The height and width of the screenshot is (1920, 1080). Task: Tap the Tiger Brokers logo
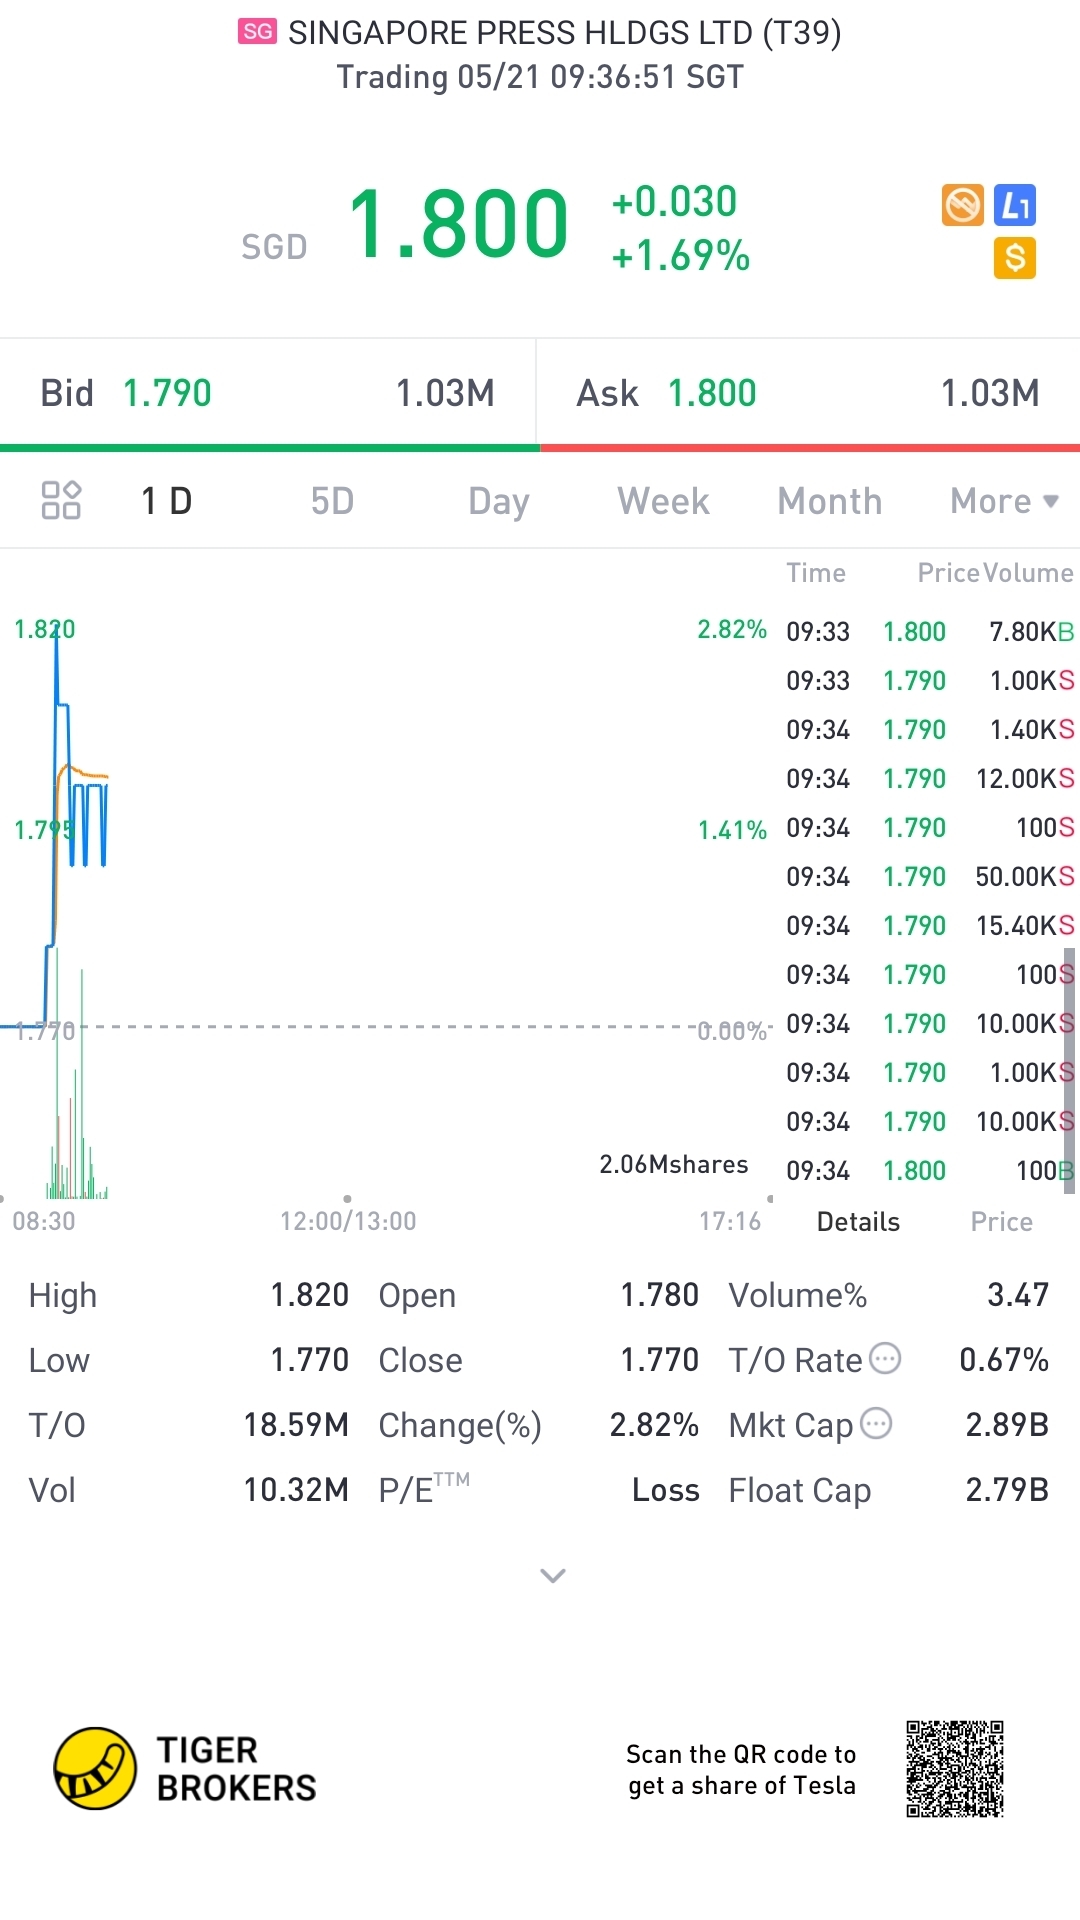pos(95,1768)
